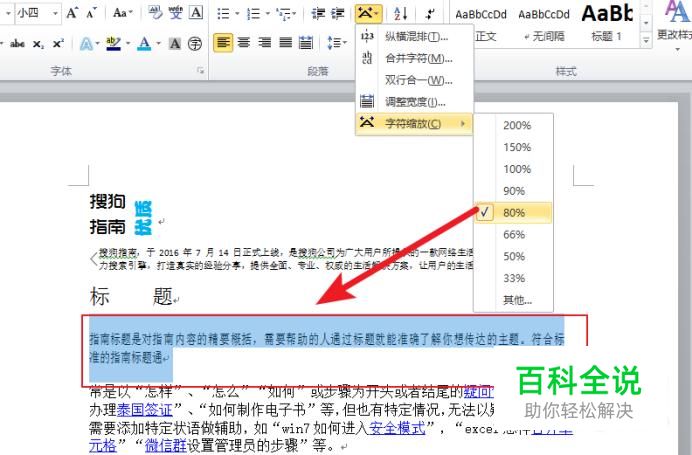Apply the 正文 style
Screen dimensions: 692x455
click(x=481, y=24)
